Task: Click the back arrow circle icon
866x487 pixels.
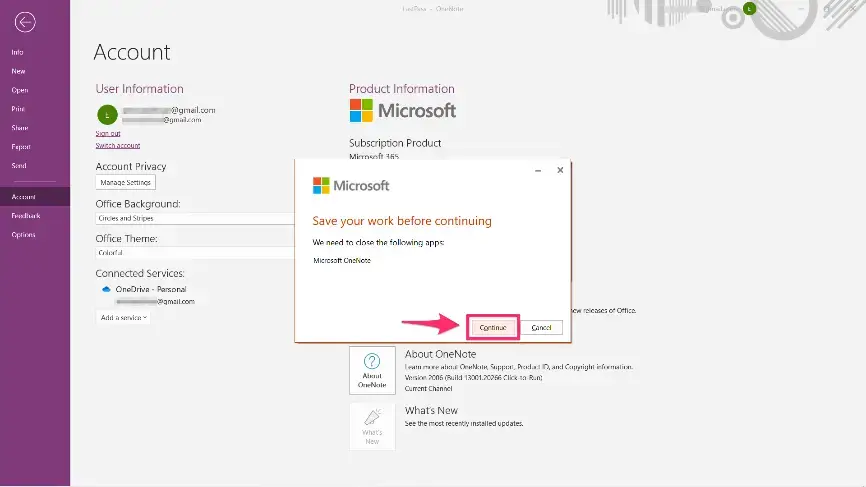Action: [x=25, y=22]
